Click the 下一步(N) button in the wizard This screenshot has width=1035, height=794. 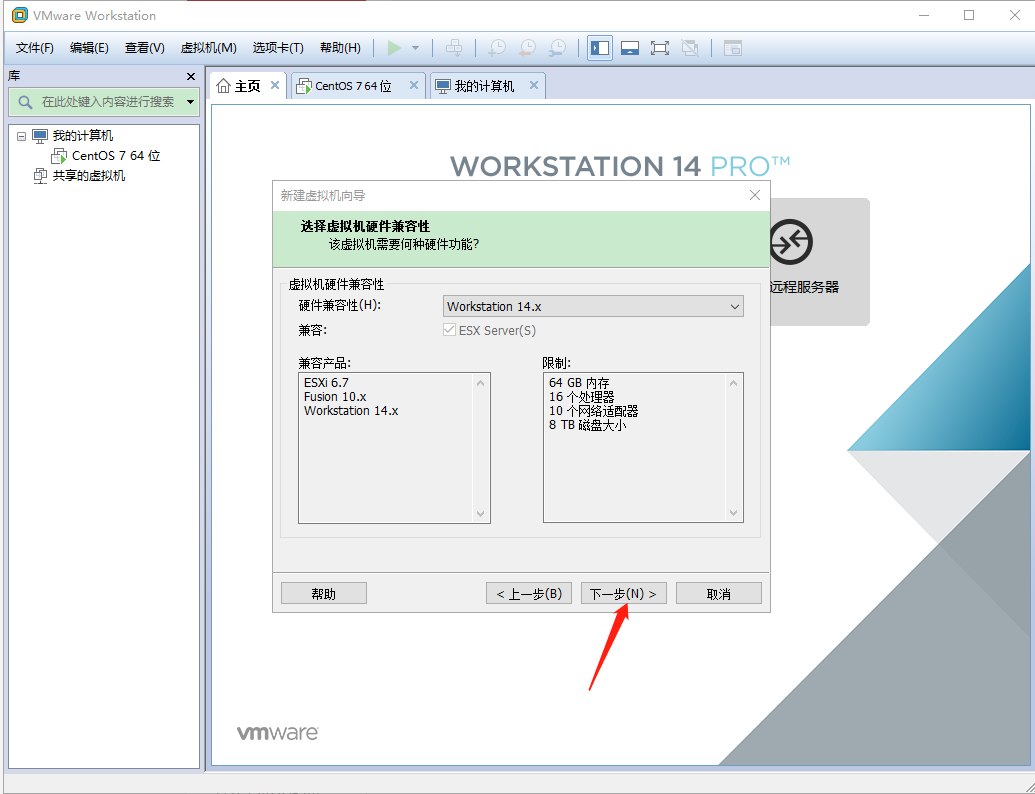point(623,592)
